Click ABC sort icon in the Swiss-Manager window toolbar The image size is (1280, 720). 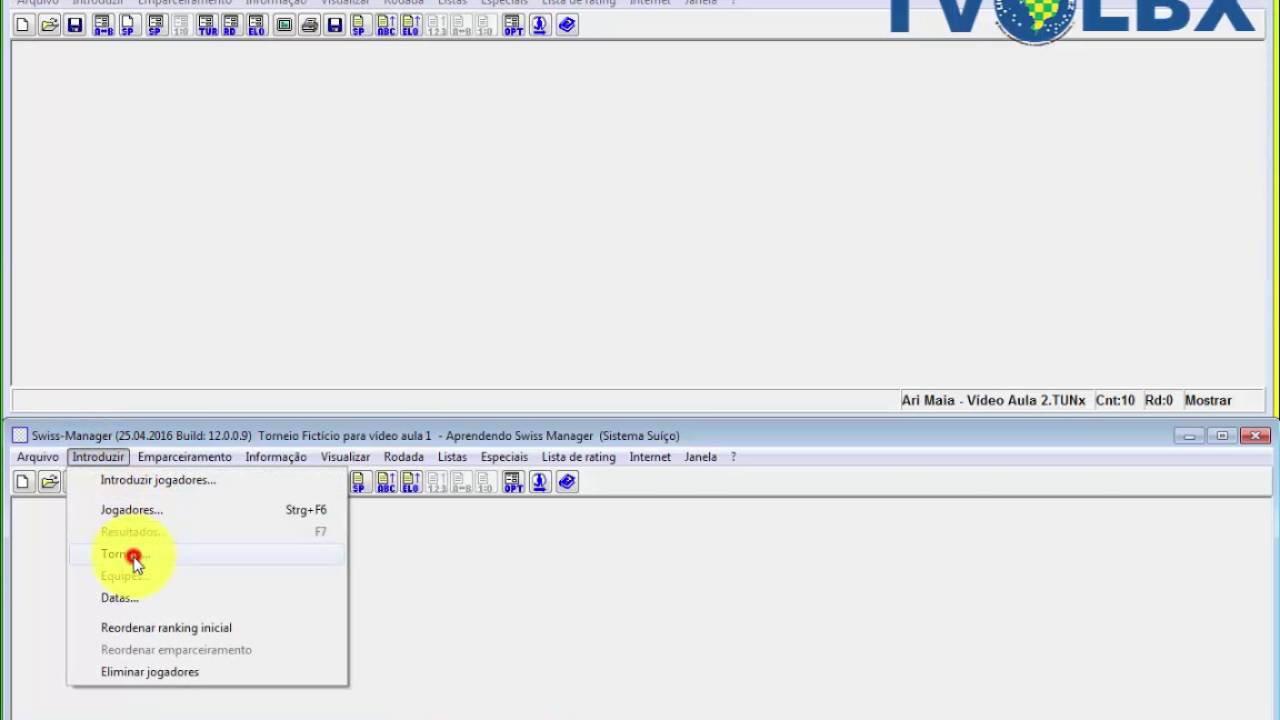coord(386,482)
